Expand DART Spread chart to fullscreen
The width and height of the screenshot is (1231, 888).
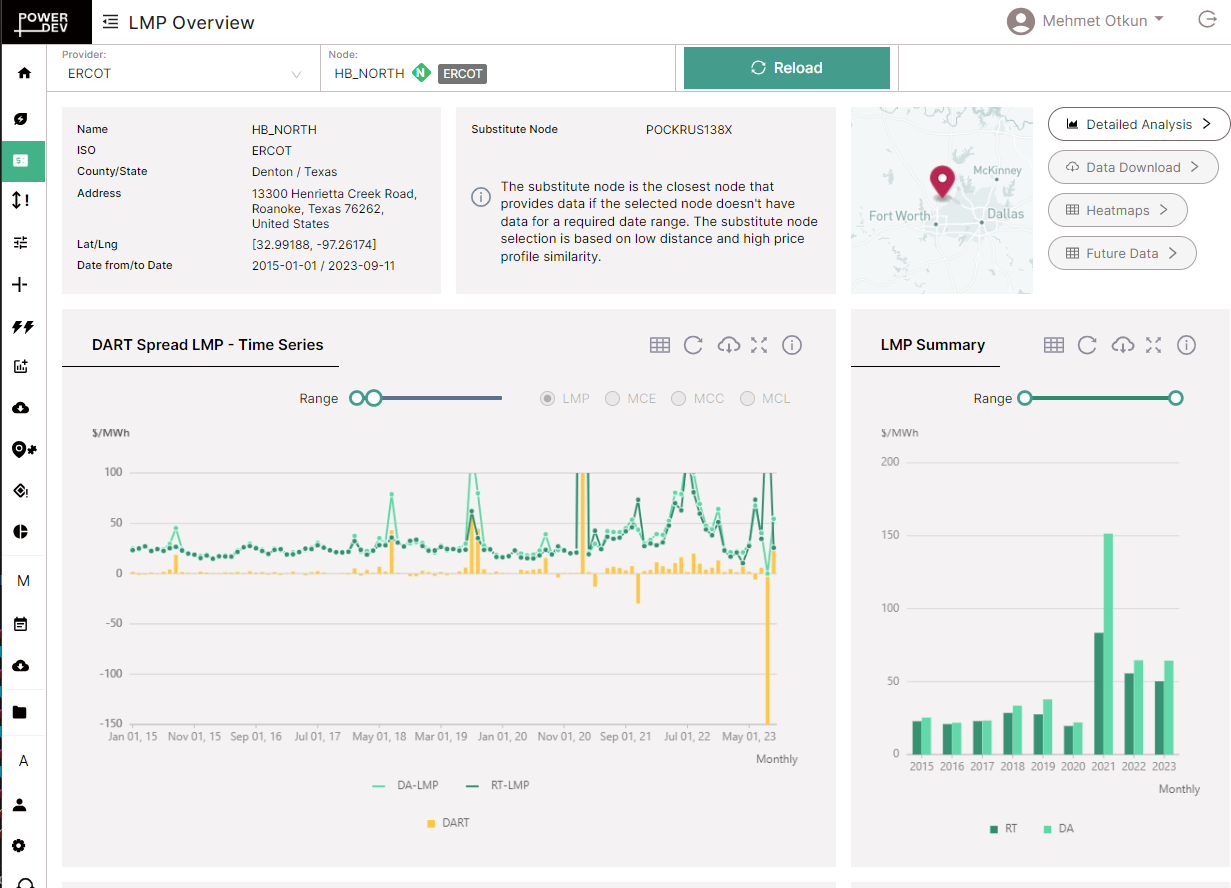[x=759, y=345]
